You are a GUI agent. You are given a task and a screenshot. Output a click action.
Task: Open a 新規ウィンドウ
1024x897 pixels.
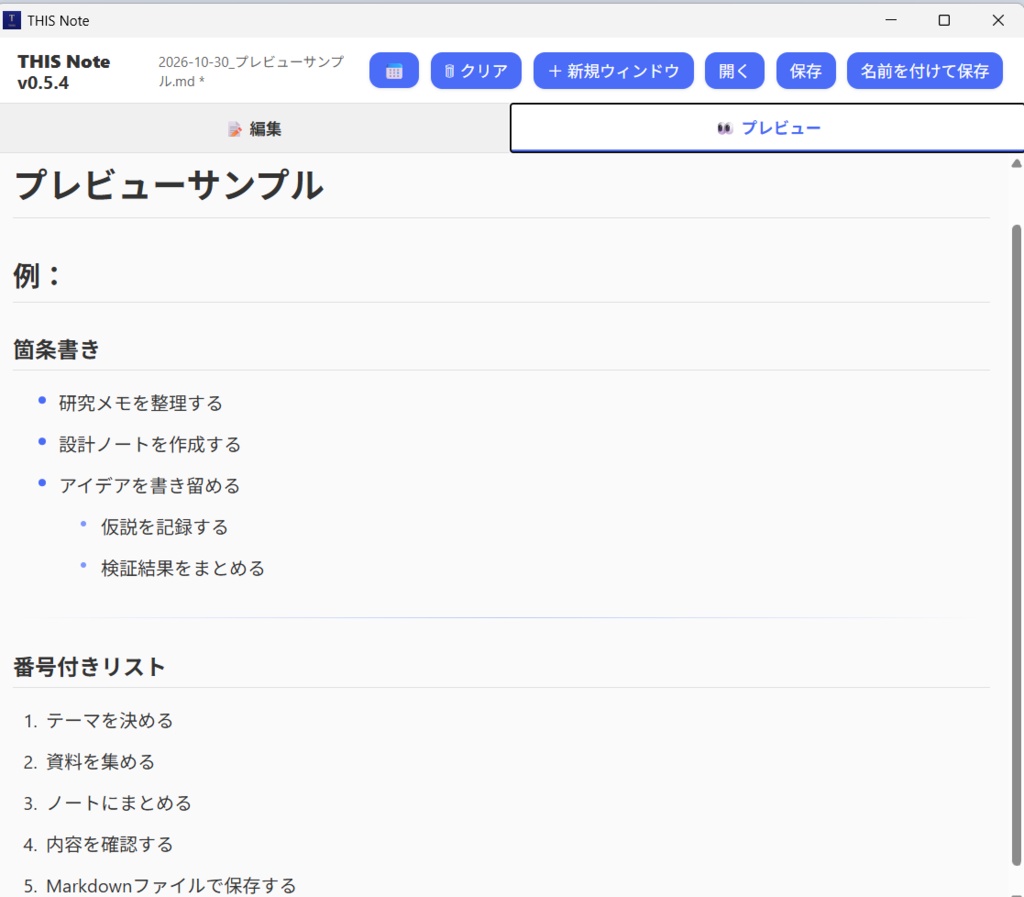613,71
